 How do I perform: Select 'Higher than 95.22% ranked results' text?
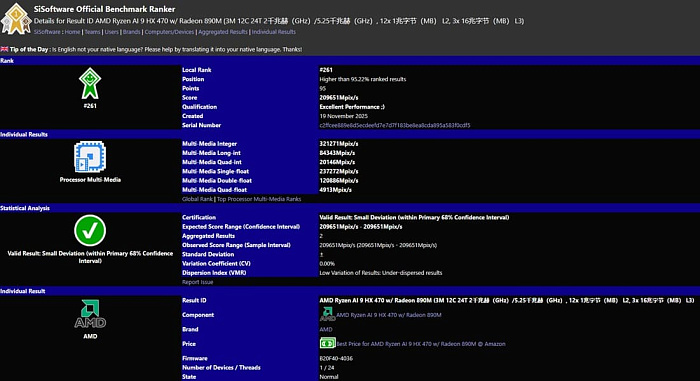[x=362, y=79]
